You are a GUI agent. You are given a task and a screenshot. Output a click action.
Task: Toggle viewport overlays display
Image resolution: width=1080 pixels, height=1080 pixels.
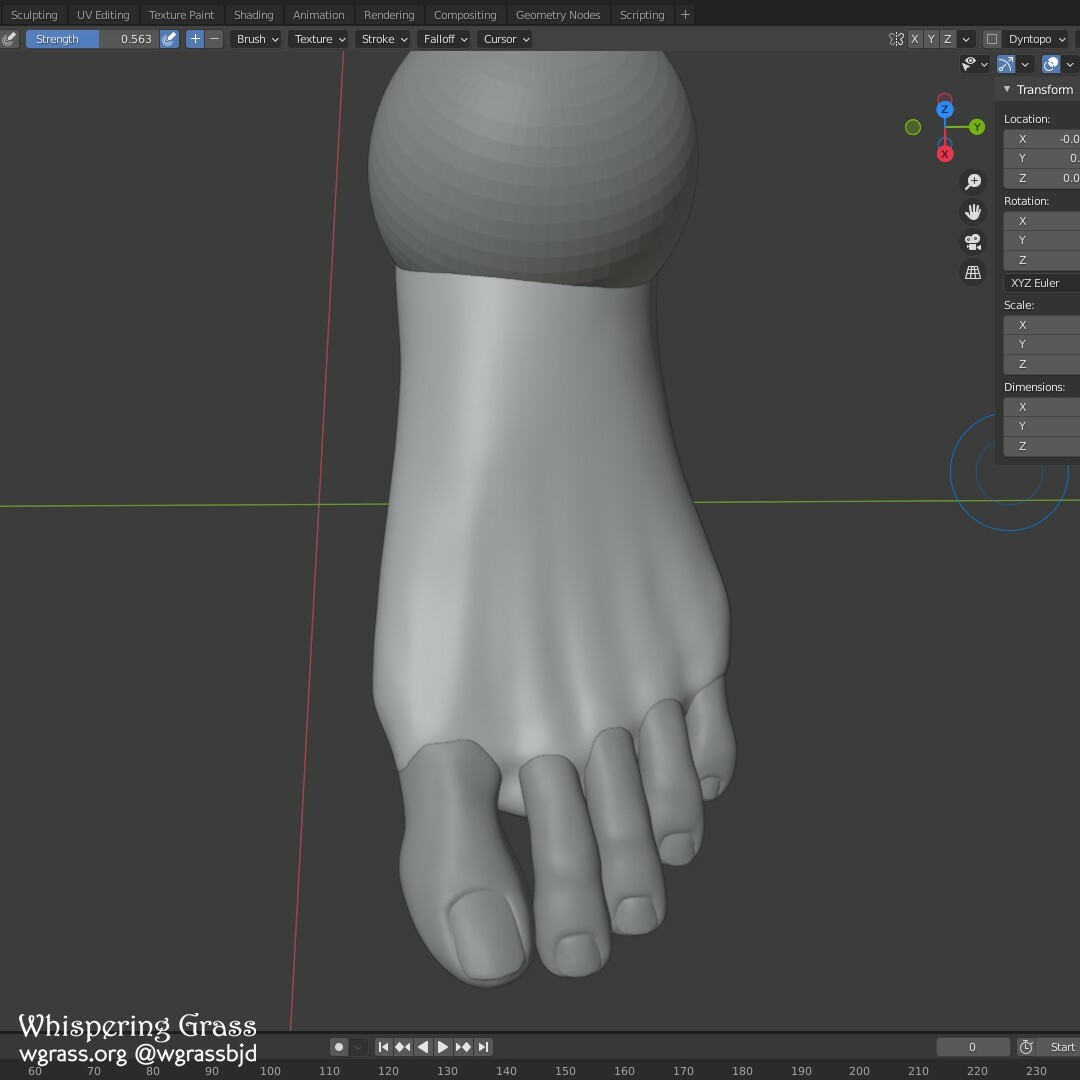coord(1050,64)
